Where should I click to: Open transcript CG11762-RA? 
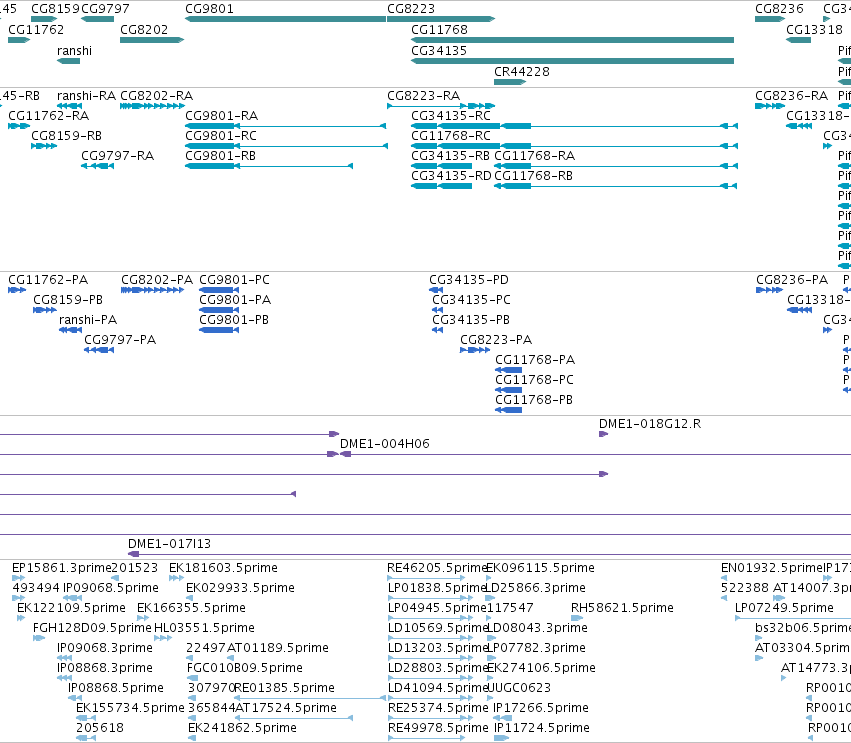(49, 116)
